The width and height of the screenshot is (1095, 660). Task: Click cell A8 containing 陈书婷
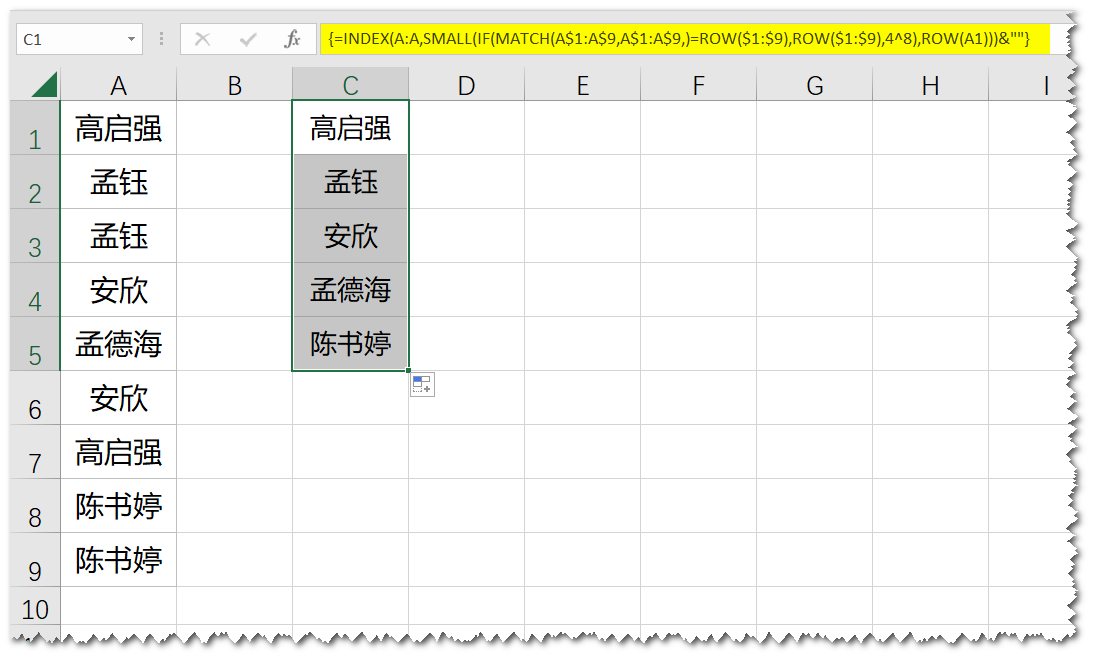click(x=118, y=506)
